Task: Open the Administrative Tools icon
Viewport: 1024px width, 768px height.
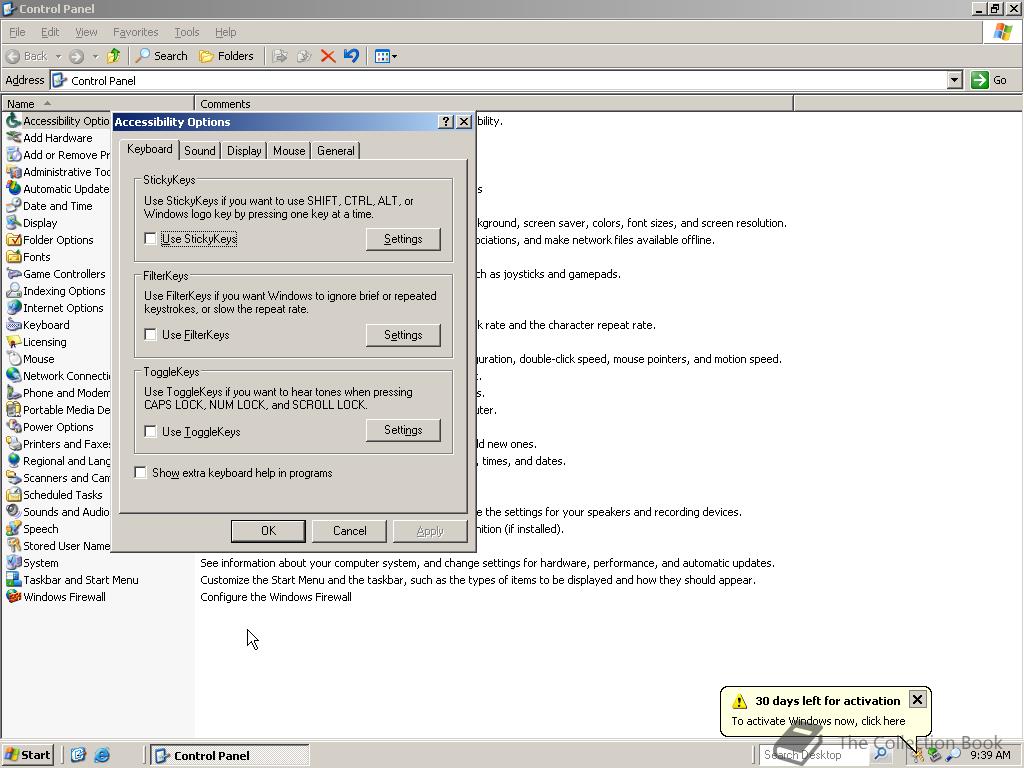Action: (14, 172)
